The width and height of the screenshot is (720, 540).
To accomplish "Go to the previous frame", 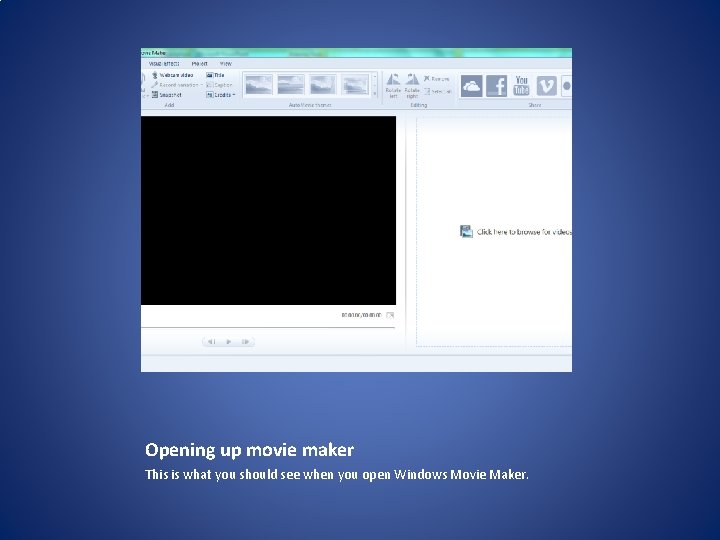I will point(211,342).
